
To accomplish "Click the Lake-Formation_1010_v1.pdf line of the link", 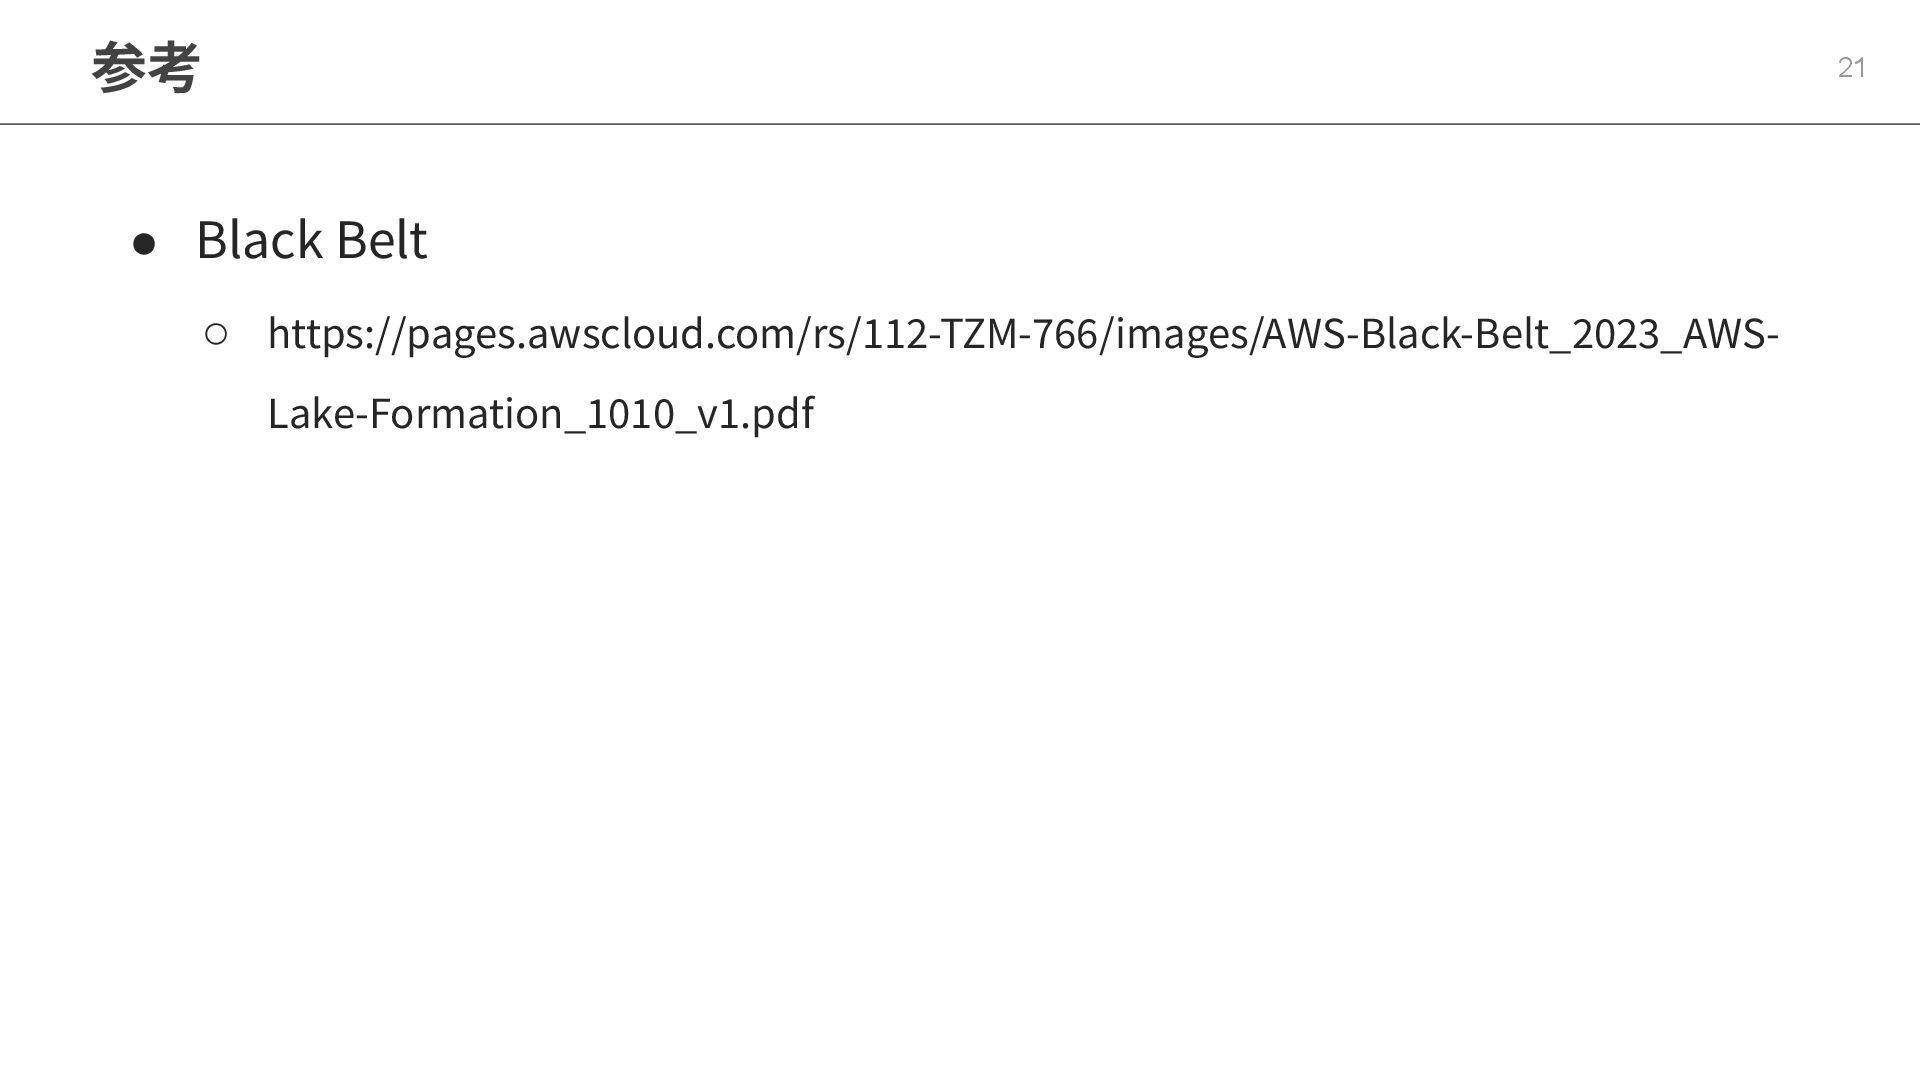I will (x=541, y=413).
